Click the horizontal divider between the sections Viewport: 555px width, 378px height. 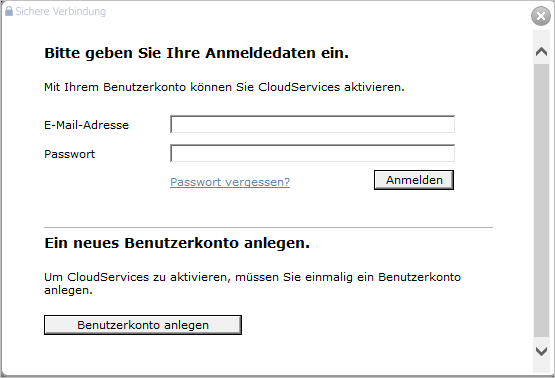click(268, 228)
